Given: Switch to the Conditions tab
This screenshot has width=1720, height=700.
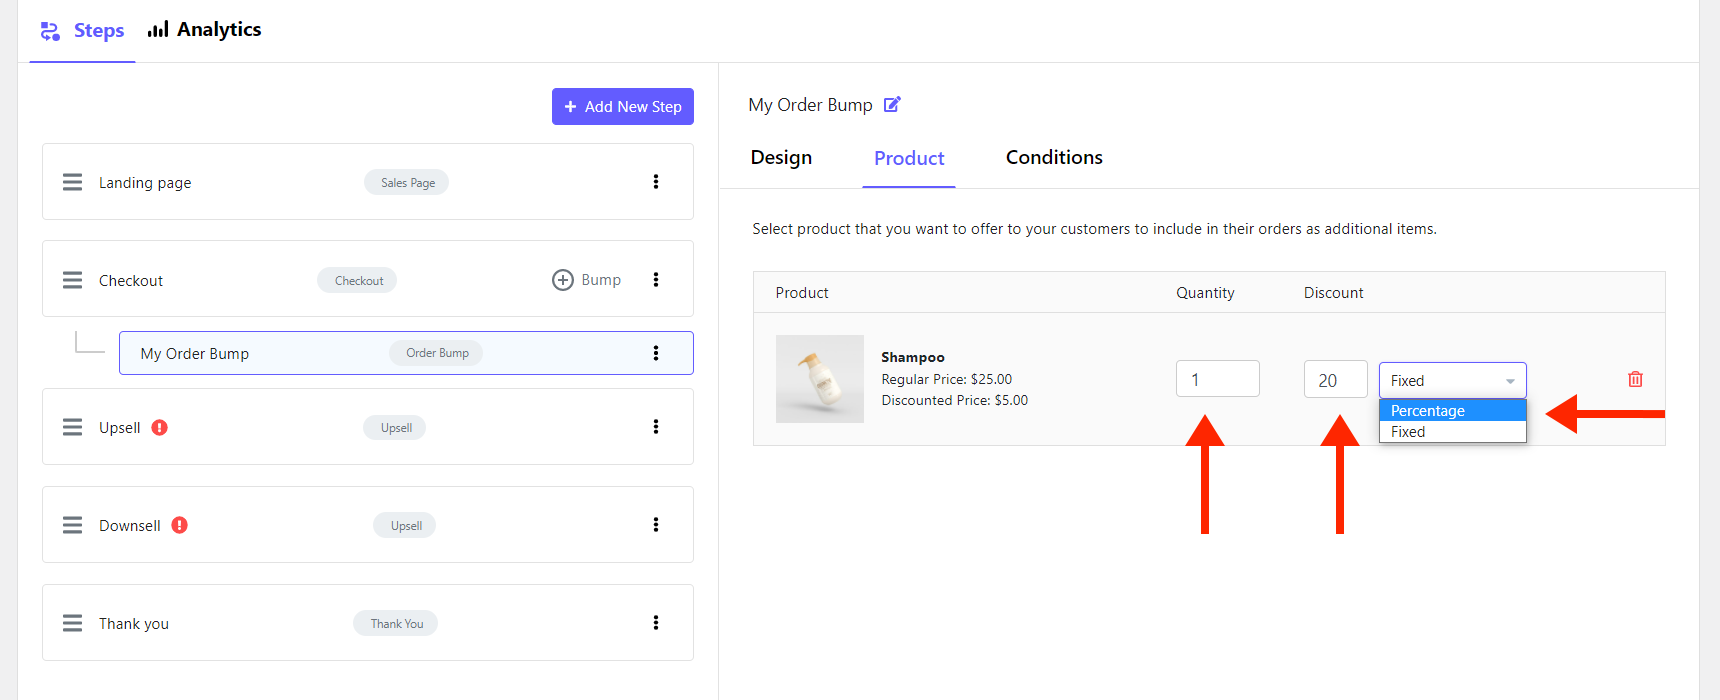Looking at the screenshot, I should point(1054,157).
